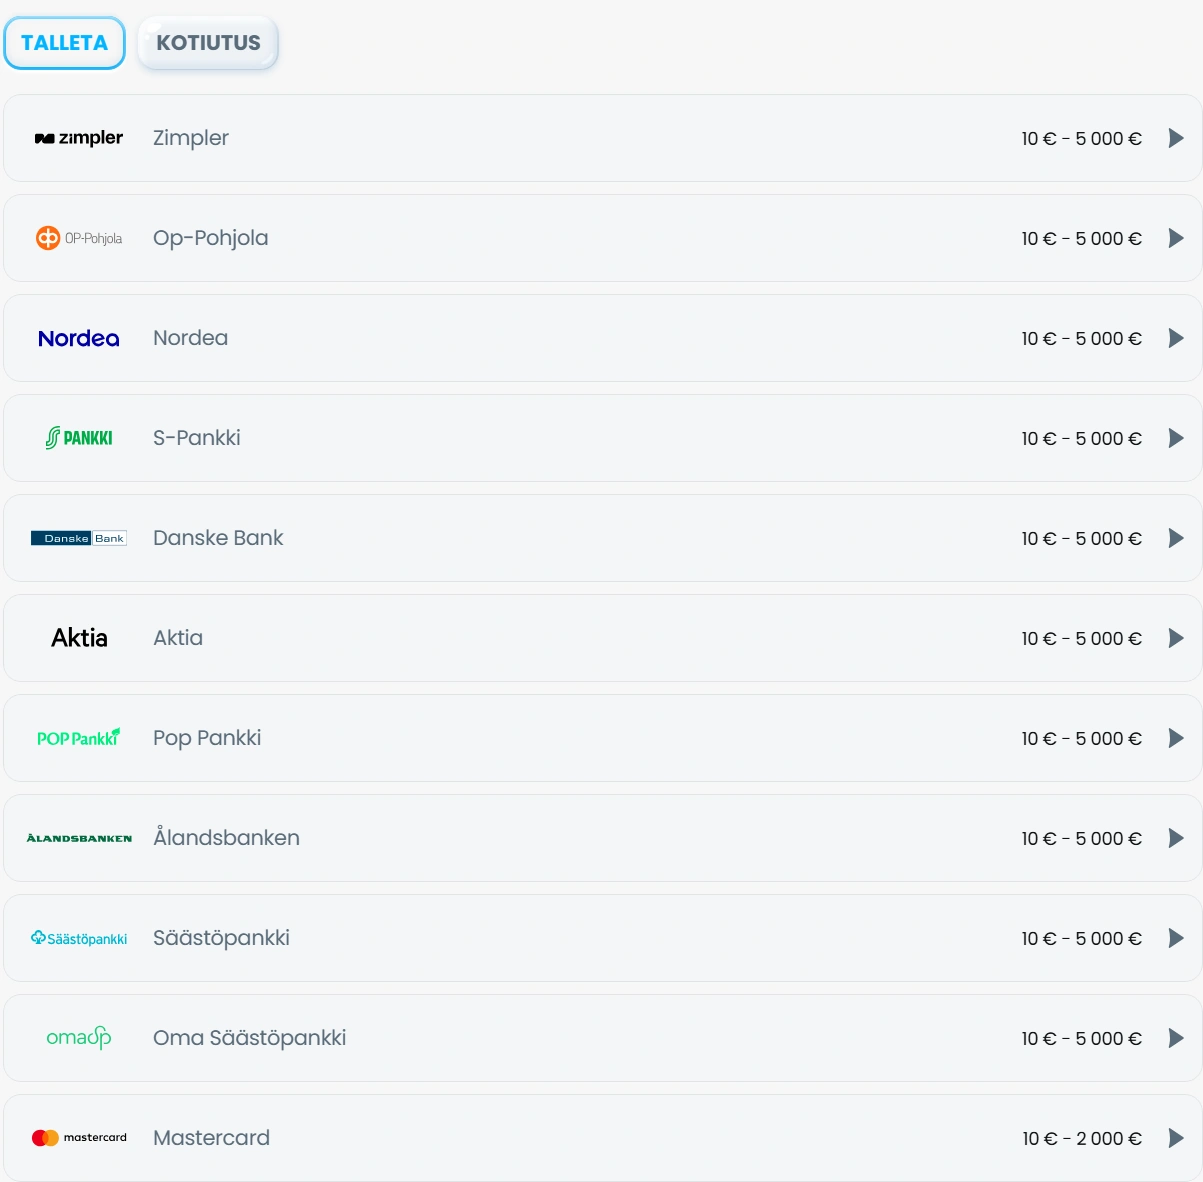
Task: Click the Ålandsbanken logo
Action: tap(78, 838)
